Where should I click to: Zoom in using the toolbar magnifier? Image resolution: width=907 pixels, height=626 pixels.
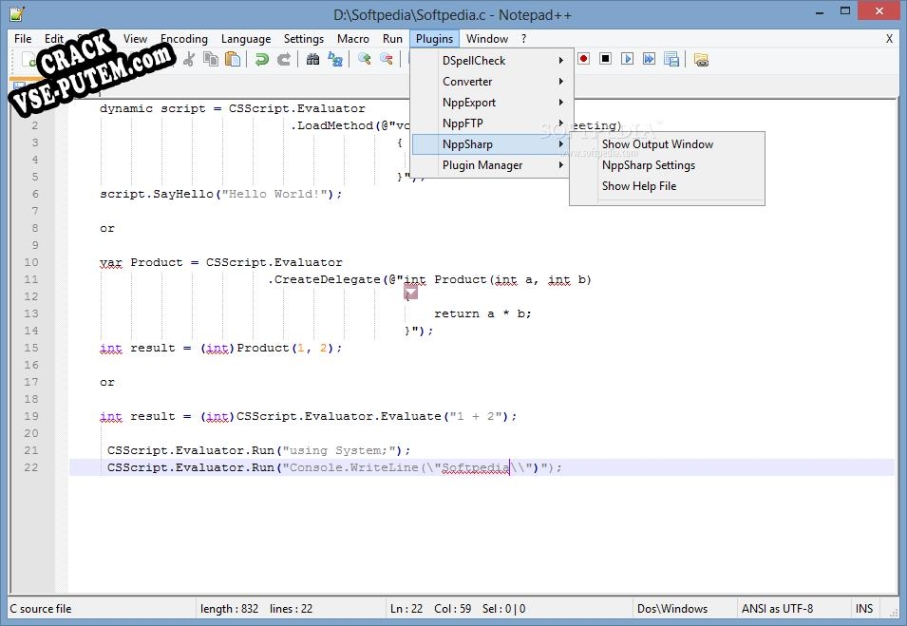(364, 60)
